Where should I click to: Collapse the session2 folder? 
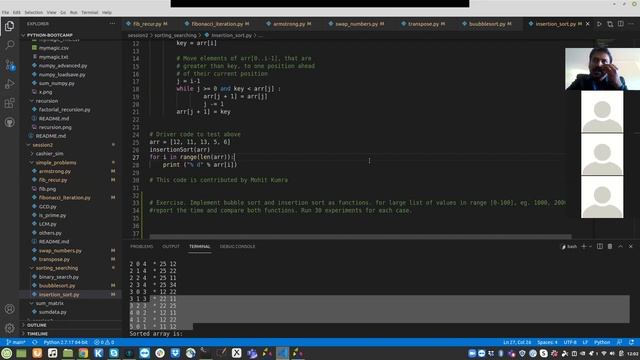42,145
